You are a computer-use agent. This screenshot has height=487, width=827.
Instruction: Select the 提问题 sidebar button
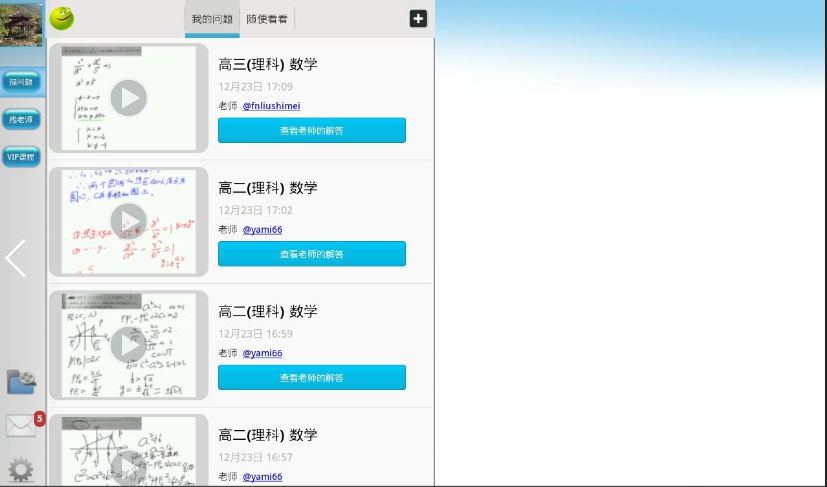(x=21, y=82)
